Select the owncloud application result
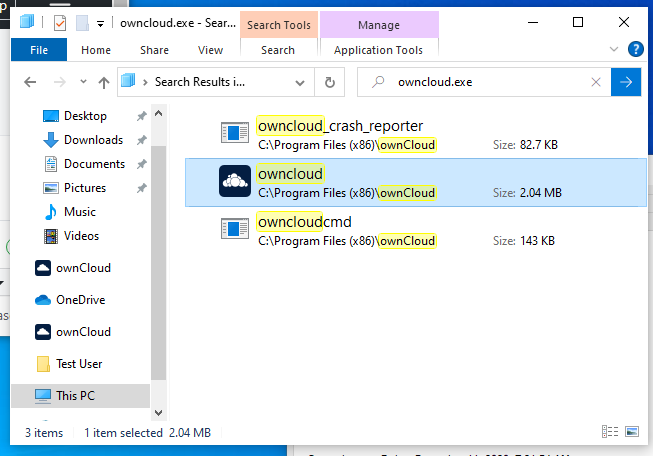The height and width of the screenshot is (456, 653). [x=416, y=182]
